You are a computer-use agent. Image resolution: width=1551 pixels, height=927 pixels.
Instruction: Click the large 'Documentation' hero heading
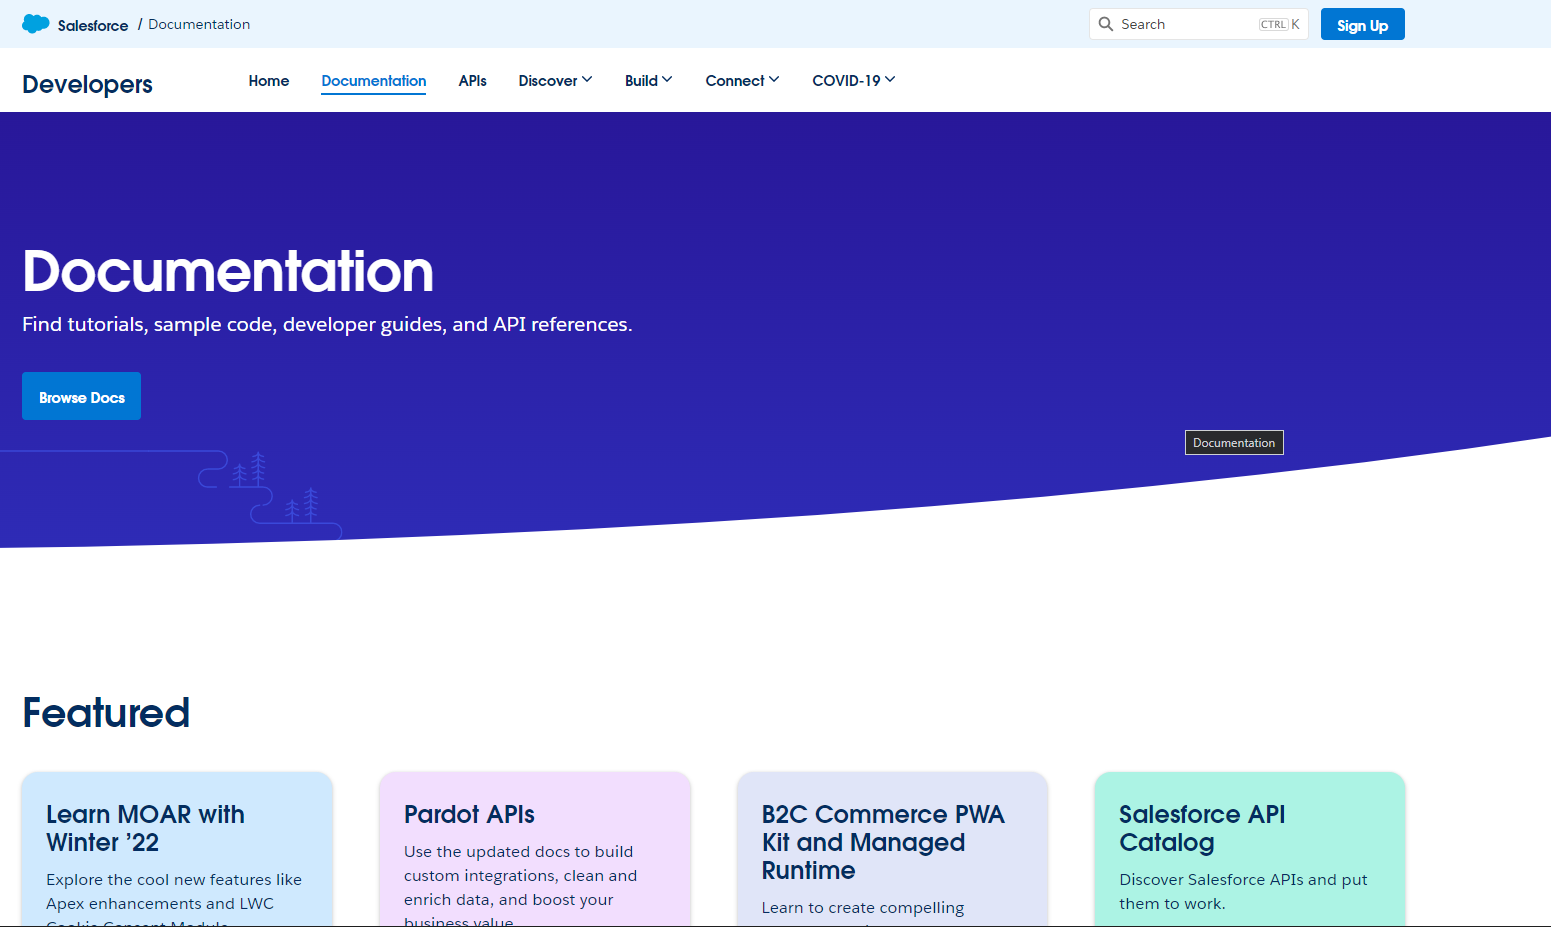click(x=228, y=271)
